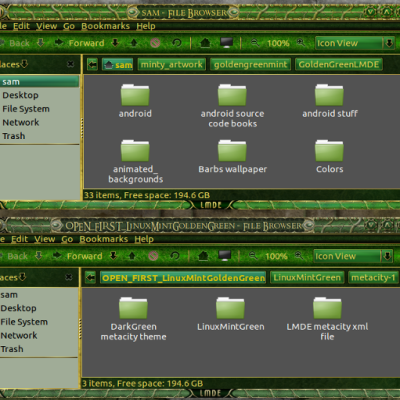Click the up arrow in sam window toolbar
Image resolution: width=400 pixels, height=400 pixels.
coord(134,43)
